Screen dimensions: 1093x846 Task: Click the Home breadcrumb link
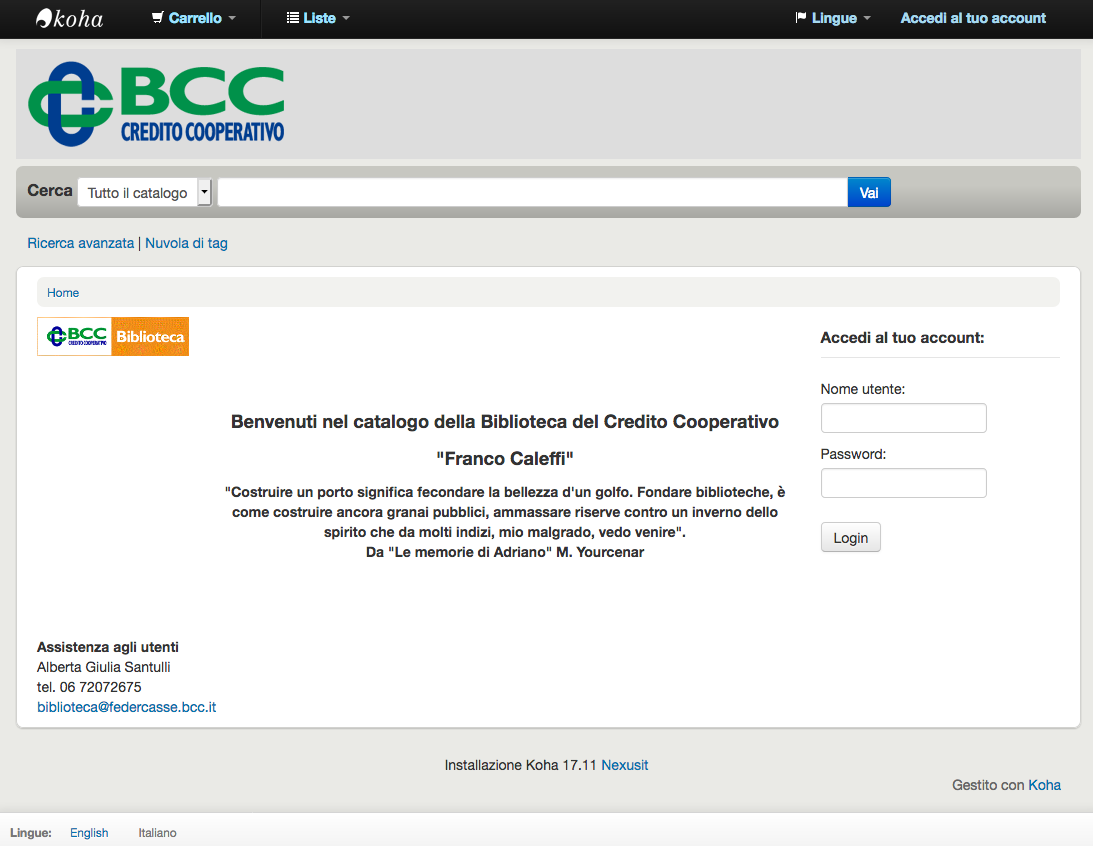63,293
